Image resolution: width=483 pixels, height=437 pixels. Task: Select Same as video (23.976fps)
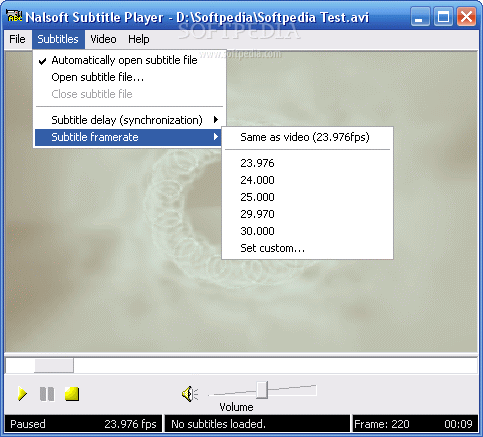pos(307,137)
